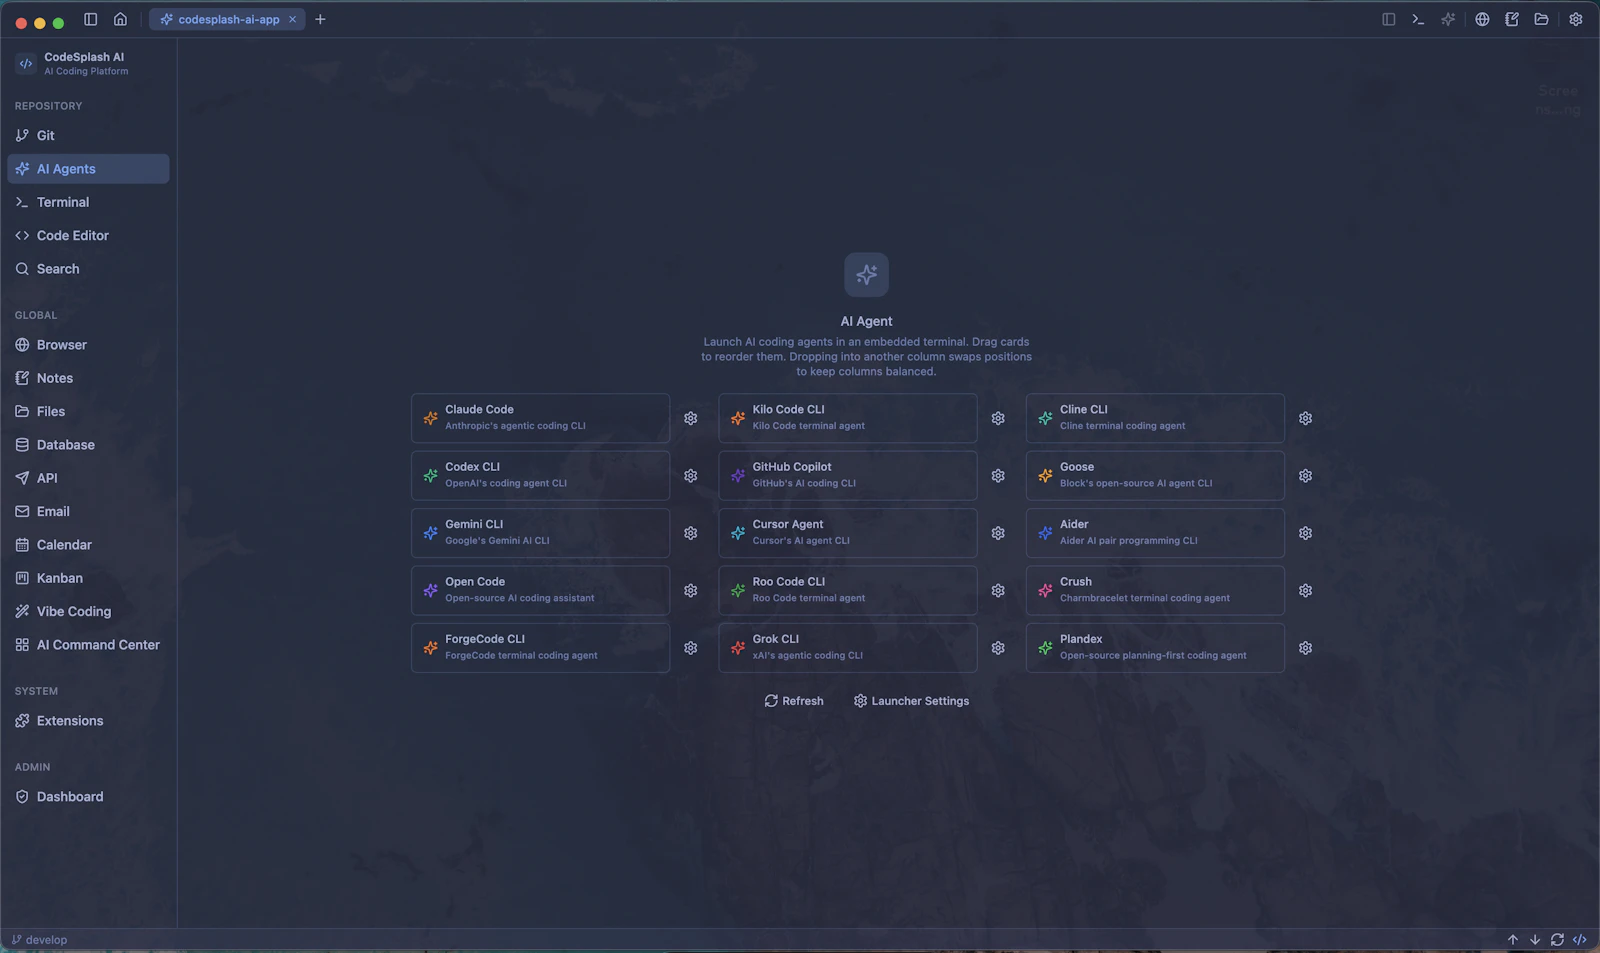Launch the Aider agent card
Screen dimensions: 1600x953
[1155, 533]
